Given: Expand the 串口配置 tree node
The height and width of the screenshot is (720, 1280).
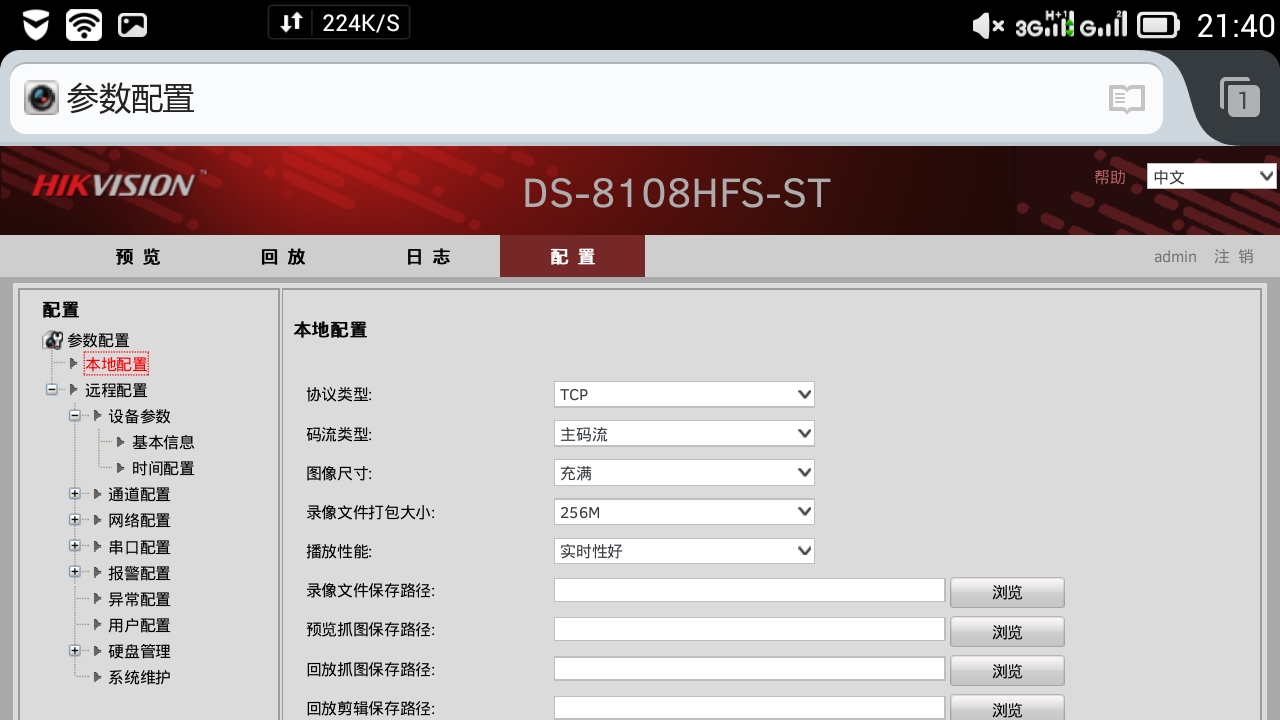Looking at the screenshot, I should click(74, 546).
